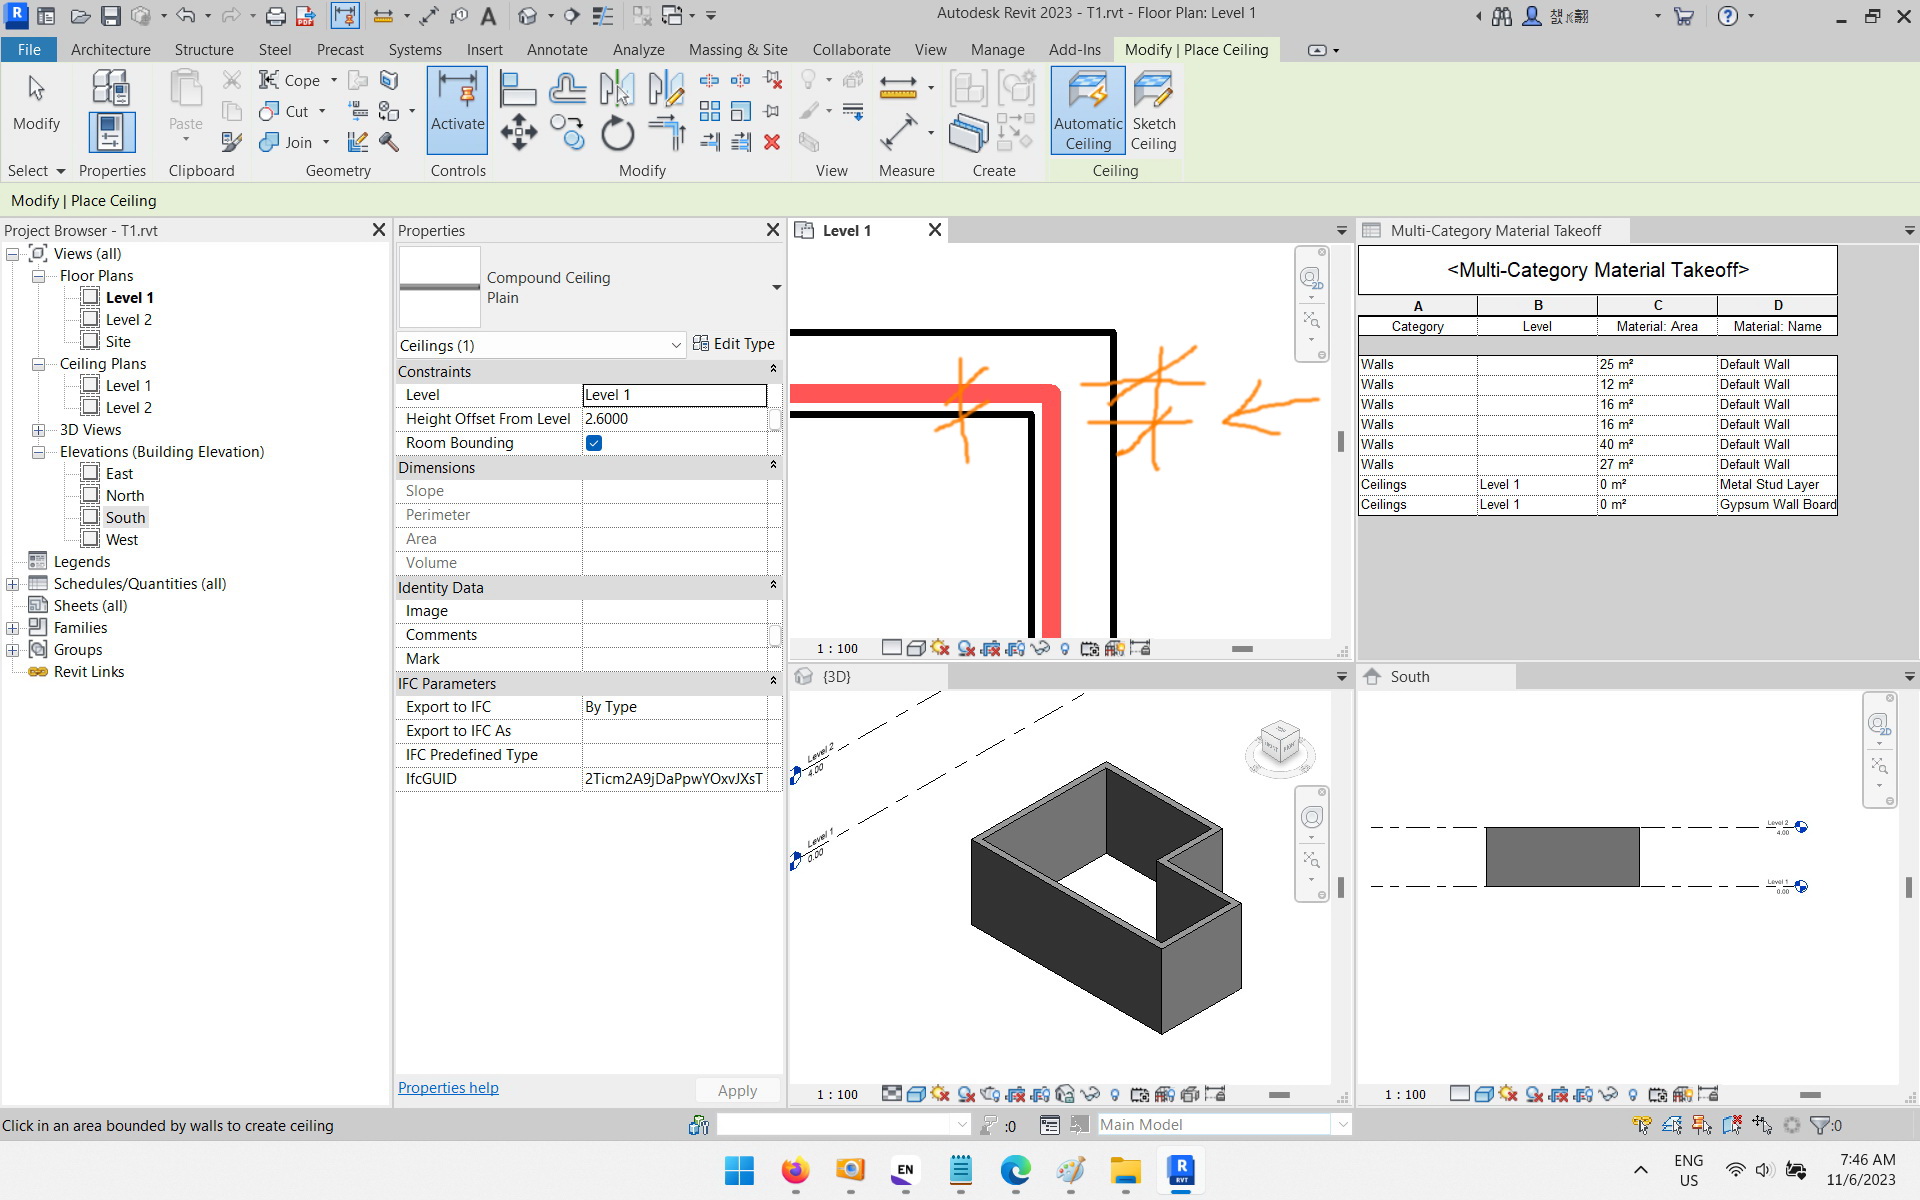Select the Move tool in Modify panel
1920x1200 pixels.
point(519,131)
